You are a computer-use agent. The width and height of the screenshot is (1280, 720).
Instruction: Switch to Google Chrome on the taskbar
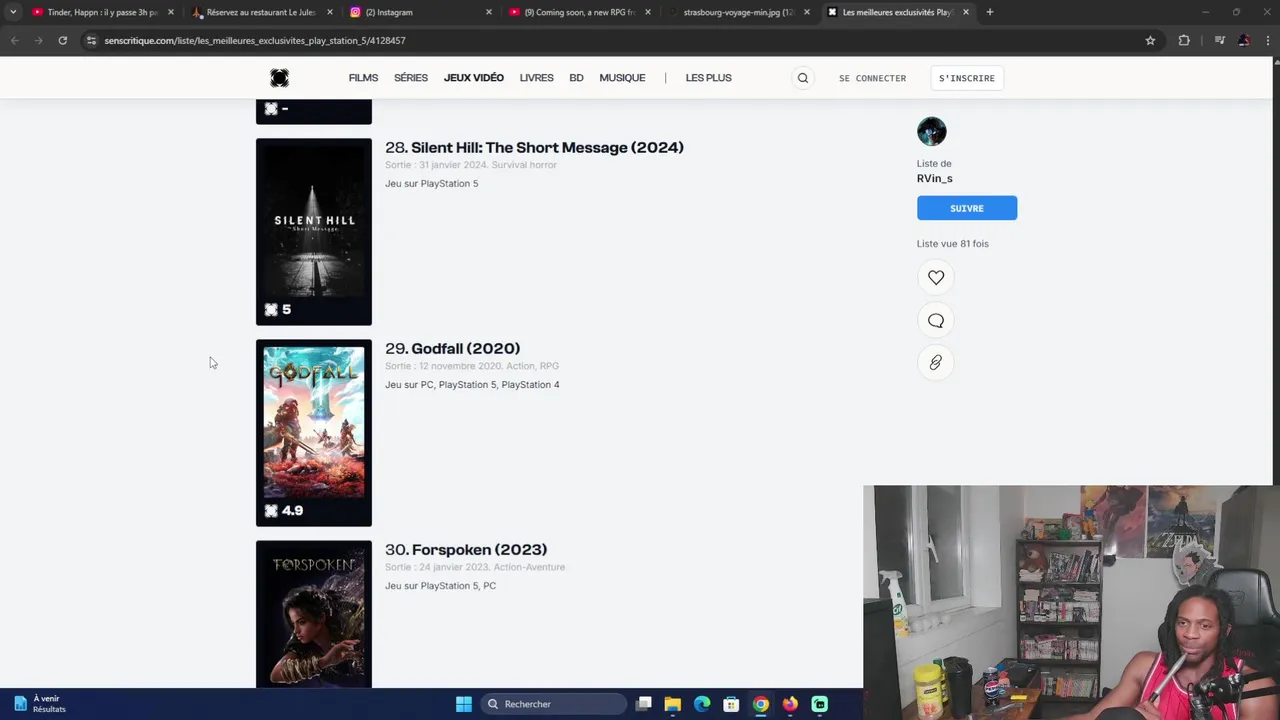click(761, 704)
